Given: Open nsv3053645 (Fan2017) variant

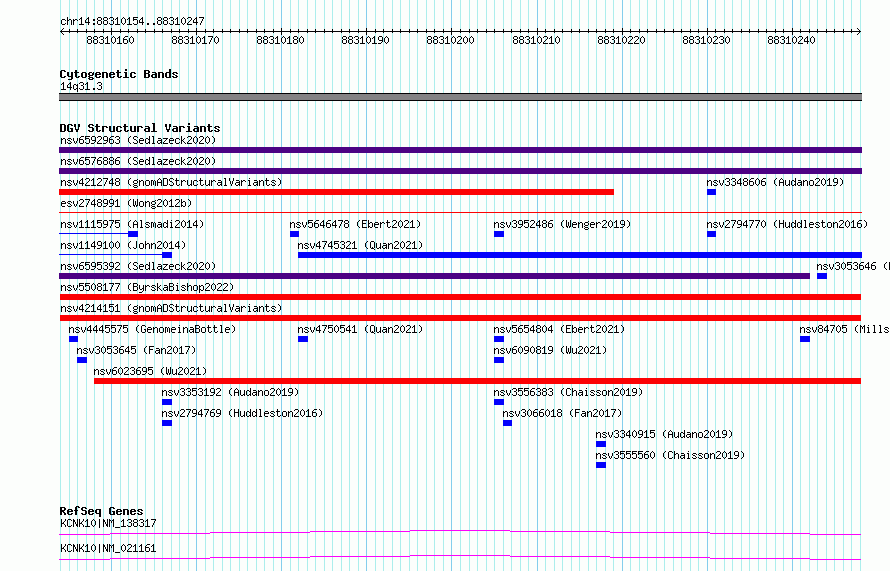Looking at the screenshot, I should point(136,350).
